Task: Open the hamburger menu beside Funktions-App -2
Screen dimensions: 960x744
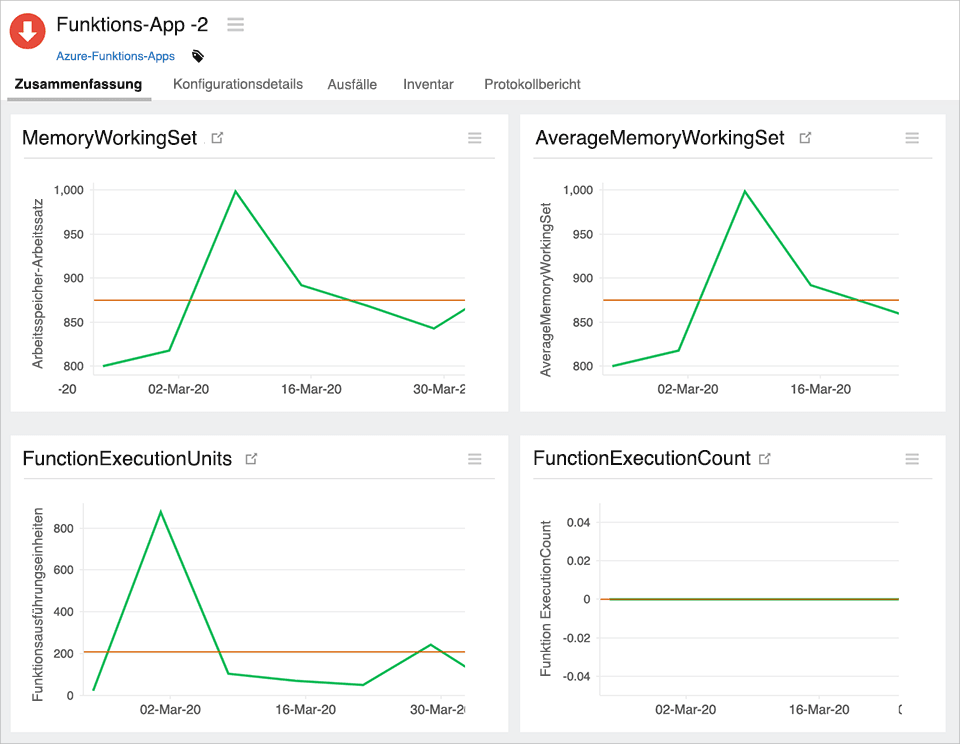Action: click(x=235, y=24)
